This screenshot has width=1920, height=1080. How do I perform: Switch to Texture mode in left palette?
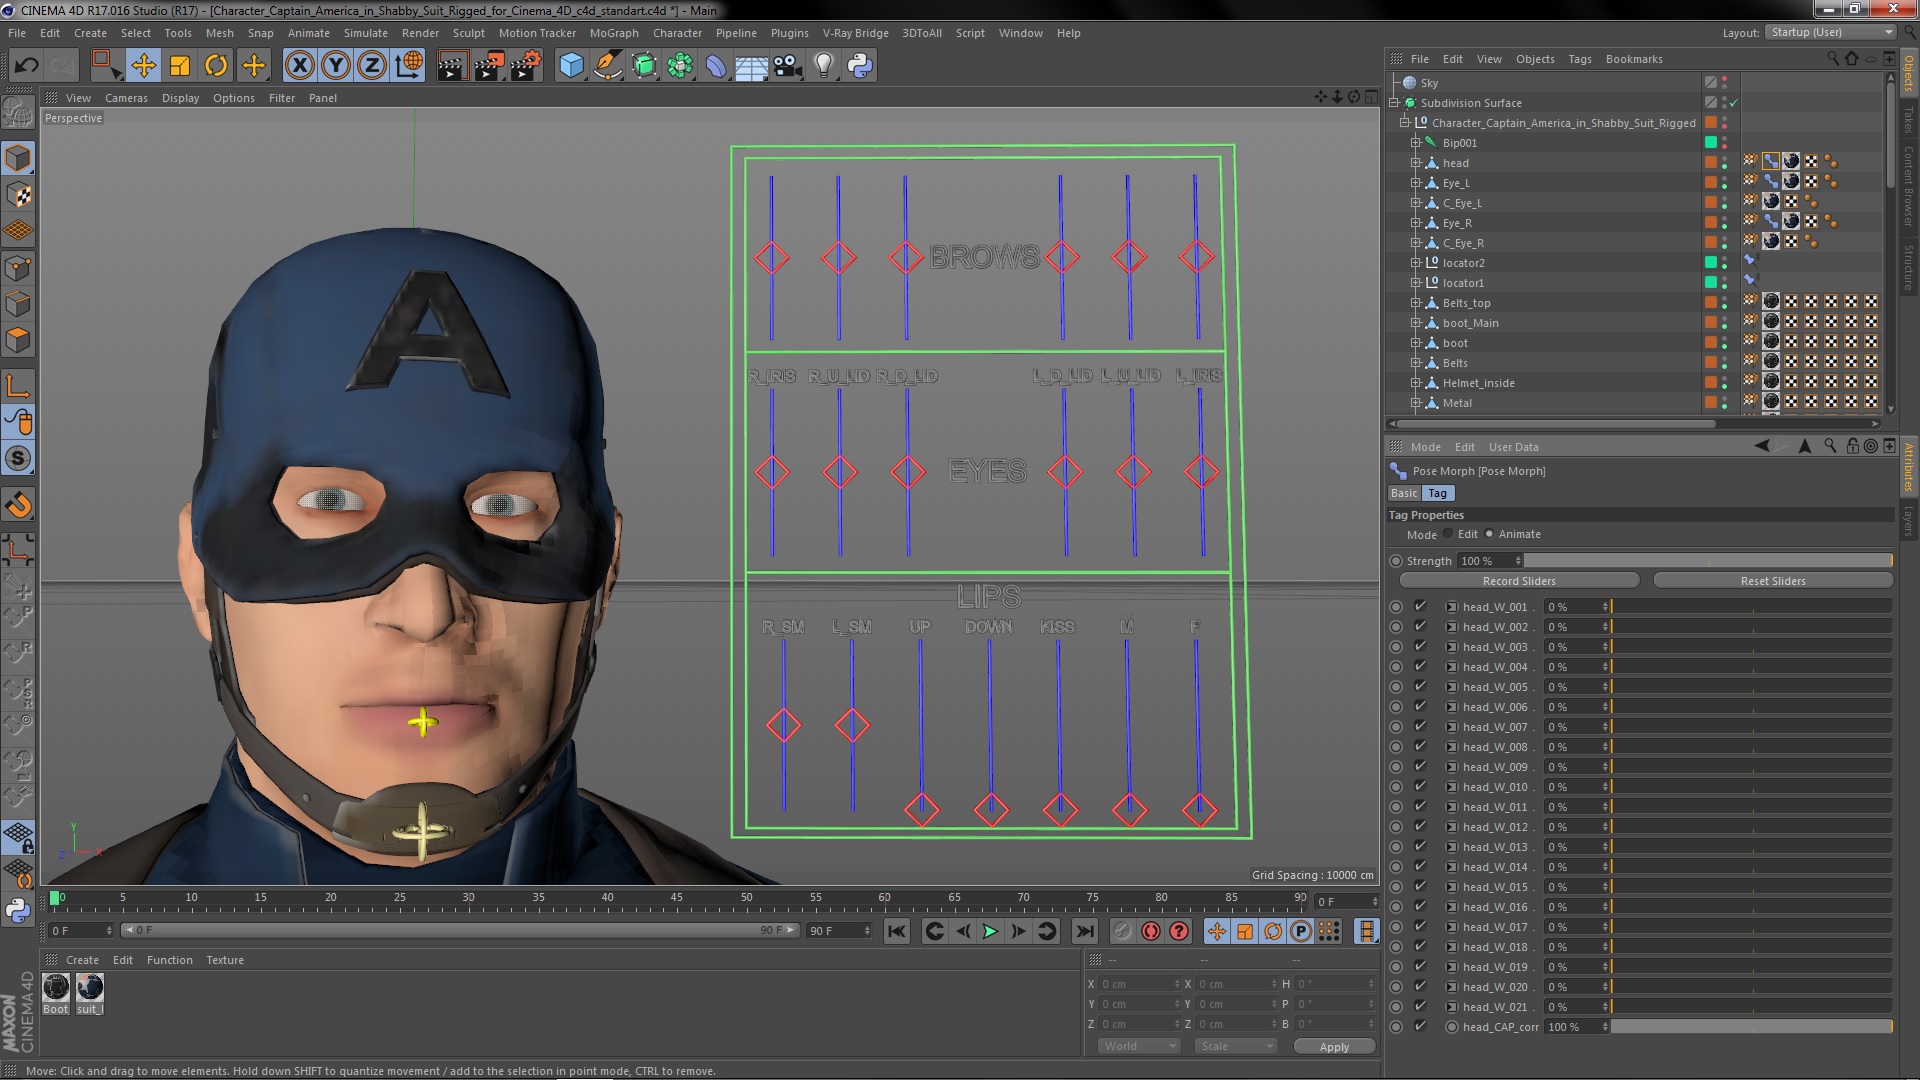(18, 195)
